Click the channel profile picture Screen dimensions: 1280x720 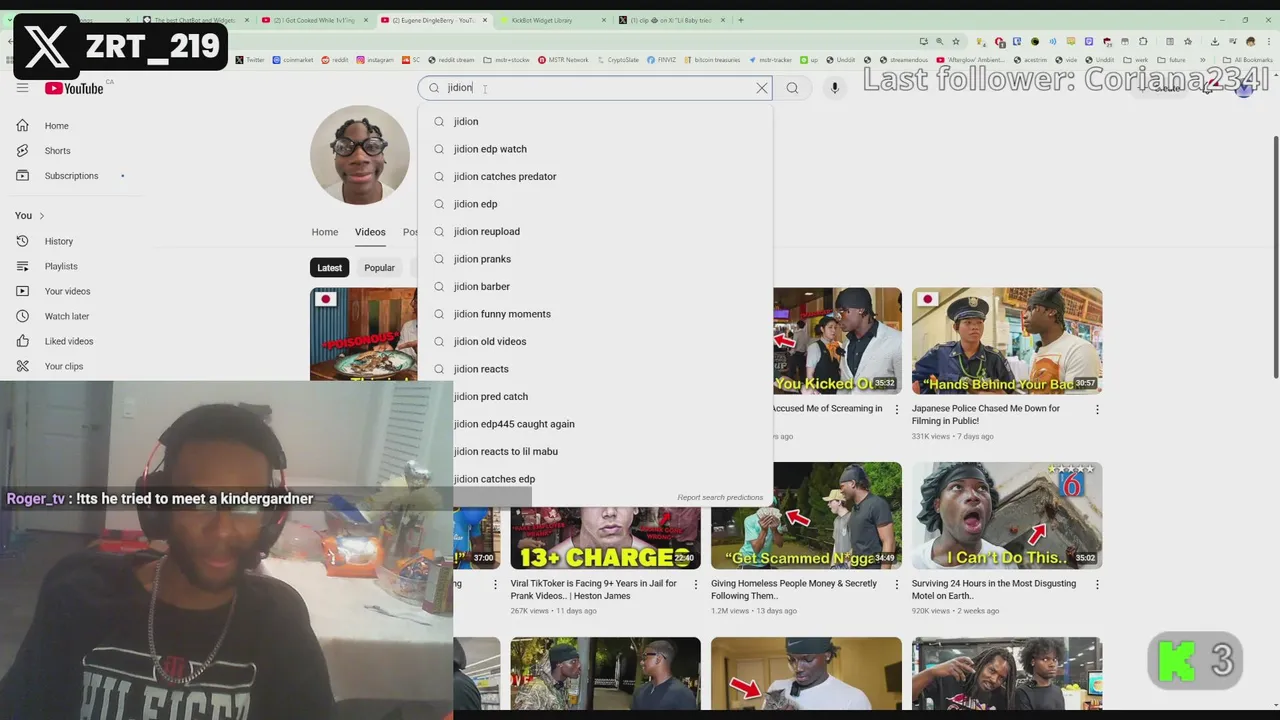point(360,155)
